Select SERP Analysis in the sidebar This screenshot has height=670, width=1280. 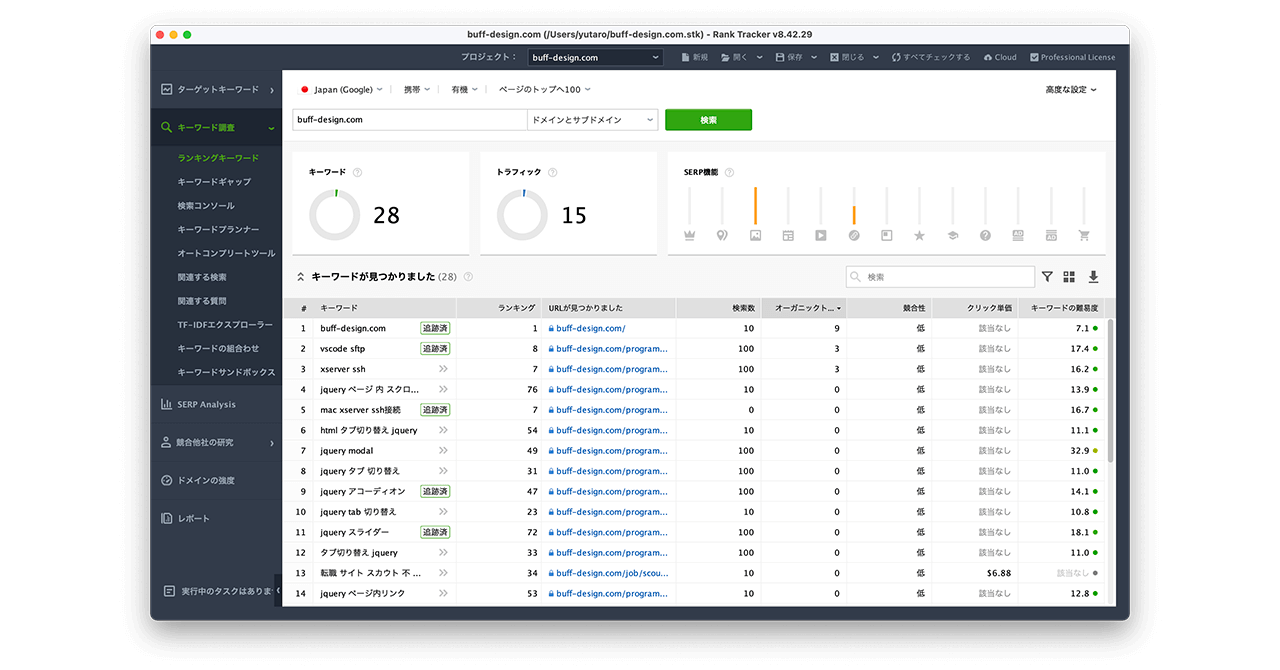coord(206,405)
